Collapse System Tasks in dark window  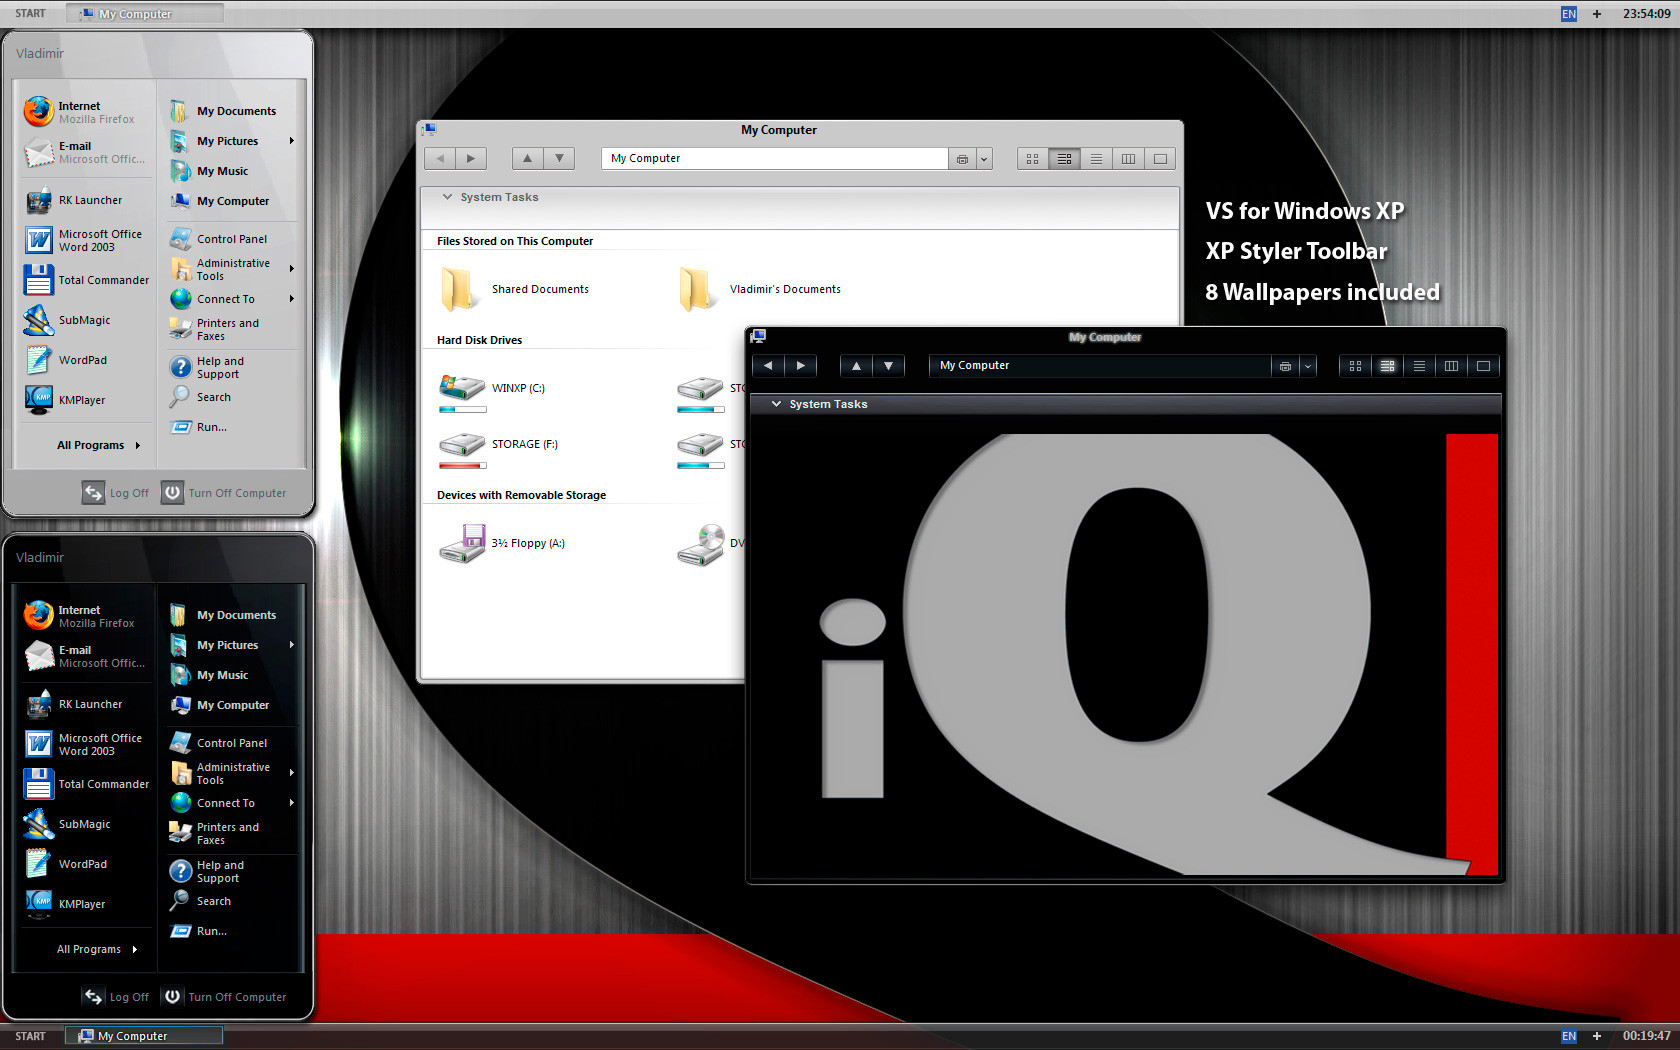click(776, 404)
